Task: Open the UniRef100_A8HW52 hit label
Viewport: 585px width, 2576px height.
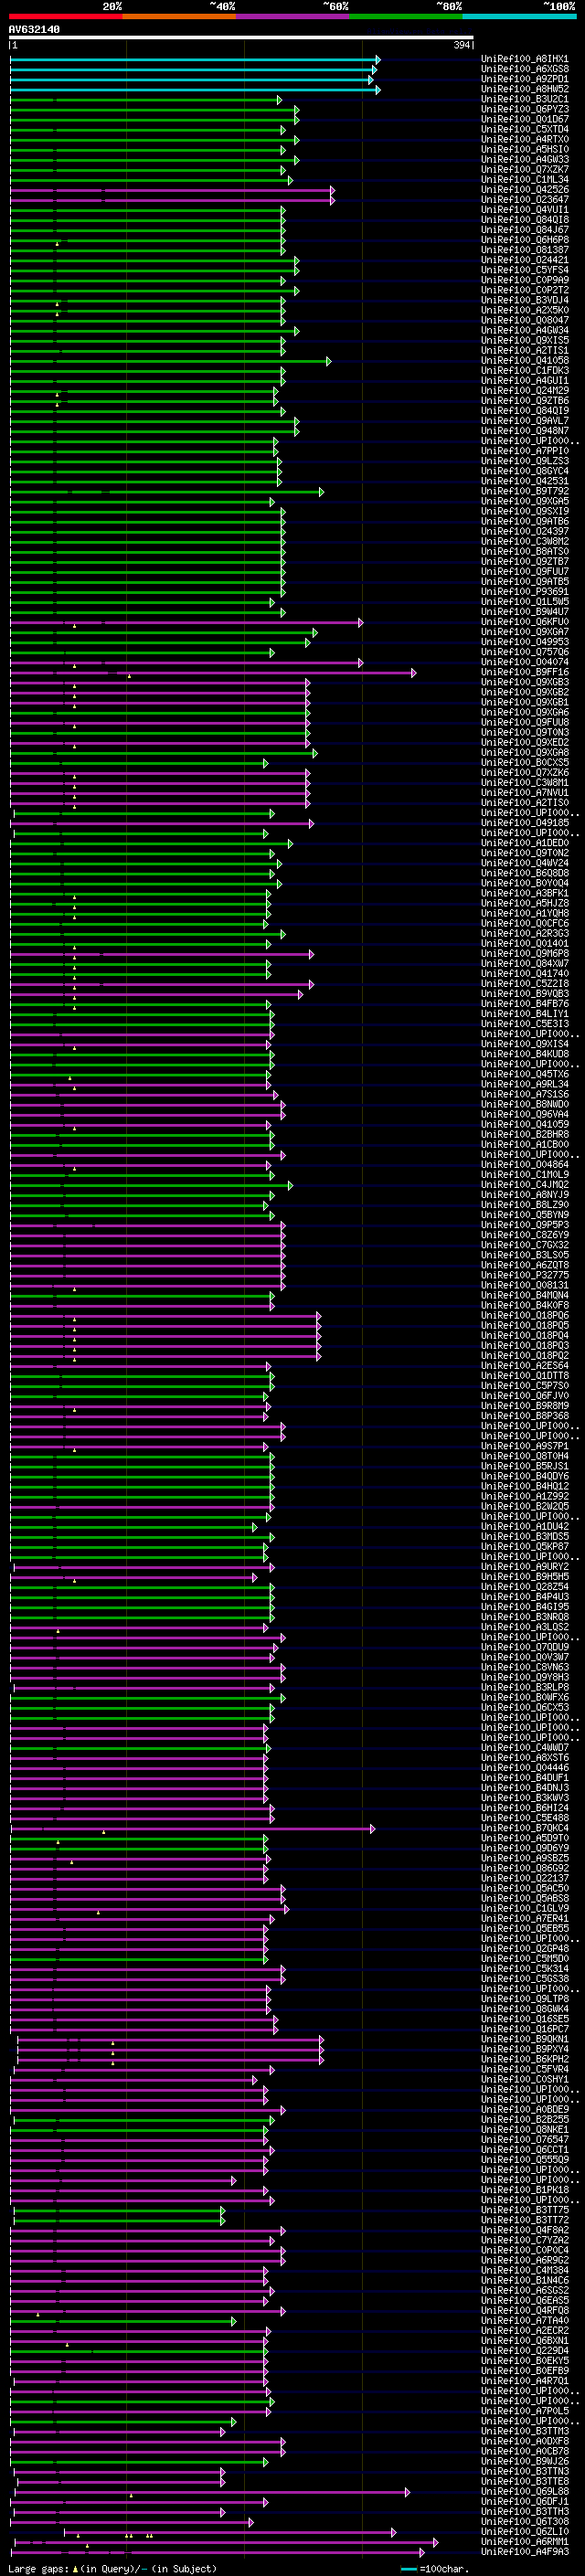Action: 525,90
